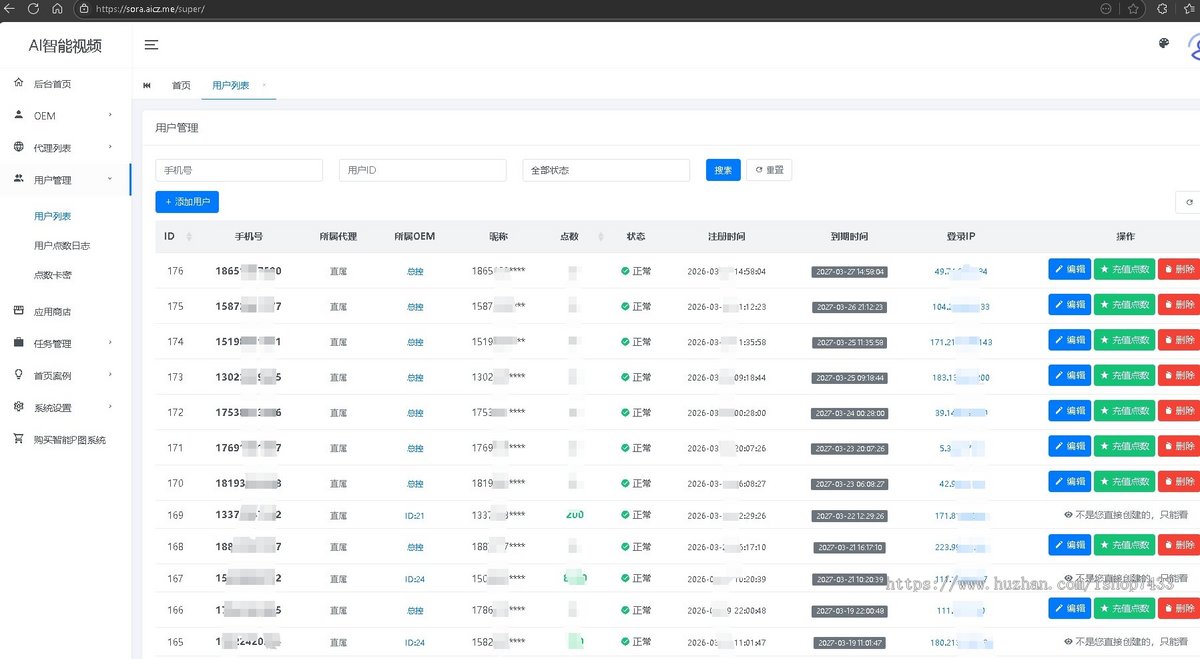Open 点数卡密 in the sidebar
Image resolution: width=1200 pixels, height=659 pixels.
[52, 274]
